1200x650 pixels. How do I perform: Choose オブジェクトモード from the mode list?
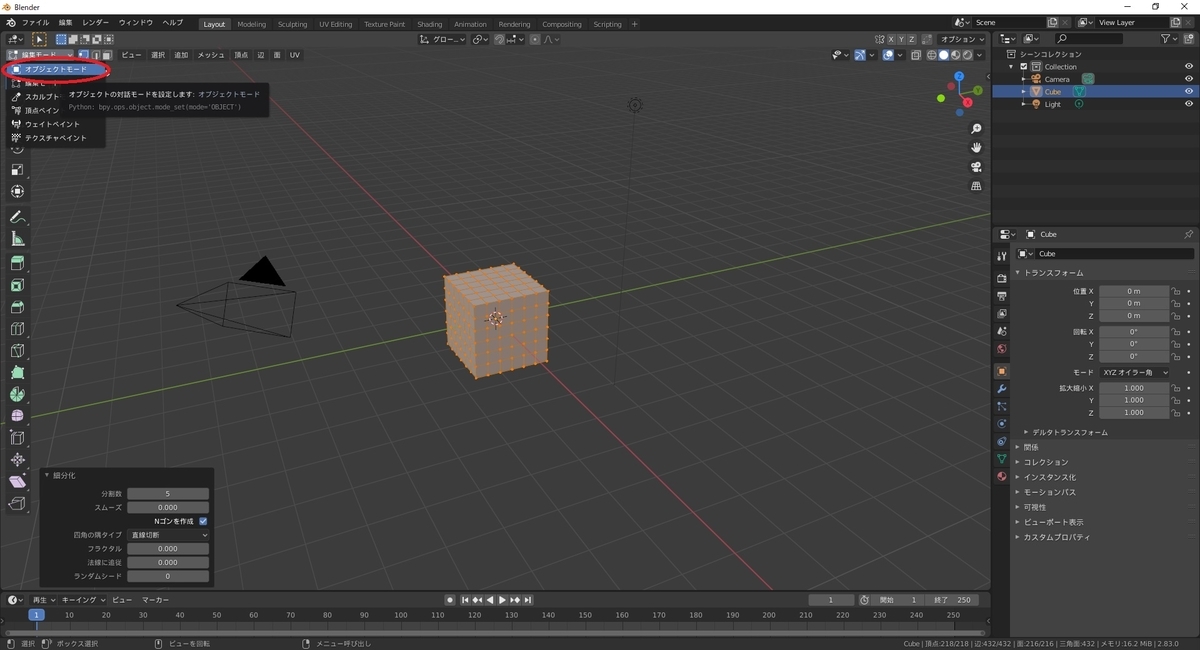click(x=56, y=69)
